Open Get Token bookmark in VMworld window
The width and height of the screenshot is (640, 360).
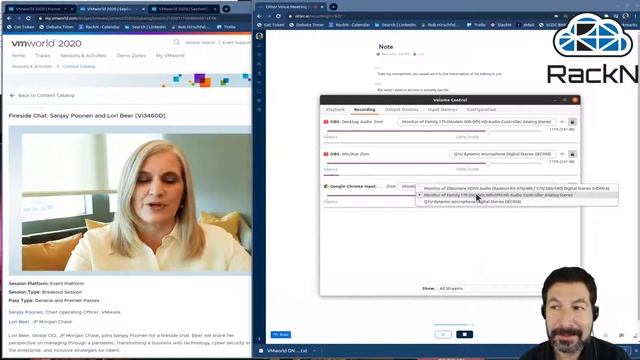20,27
